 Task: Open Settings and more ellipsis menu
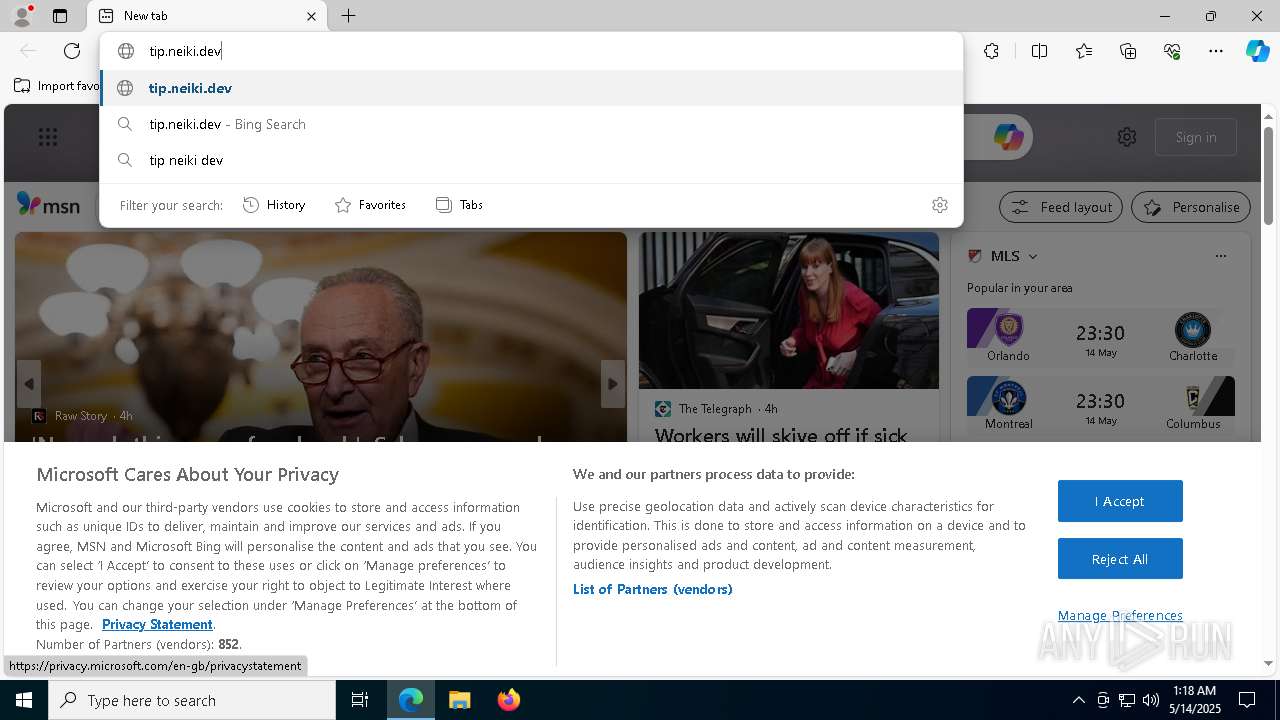[x=1216, y=51]
